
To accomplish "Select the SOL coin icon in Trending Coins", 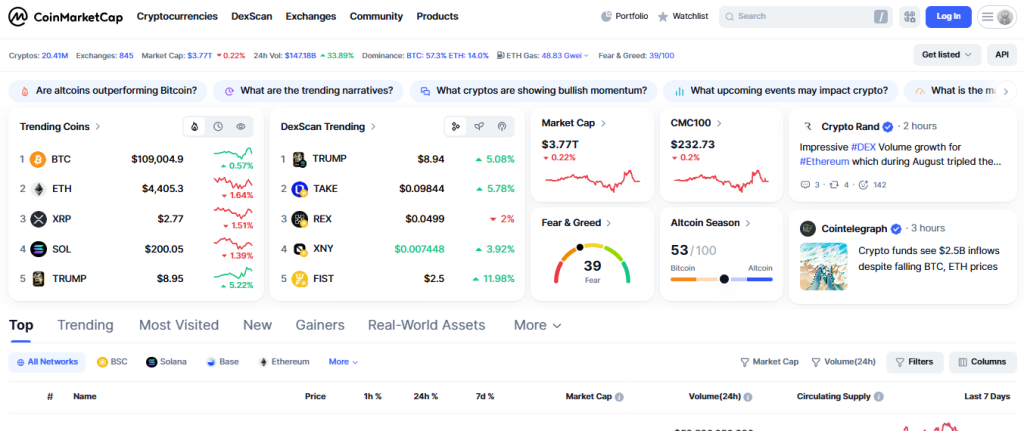I will [x=39, y=249].
